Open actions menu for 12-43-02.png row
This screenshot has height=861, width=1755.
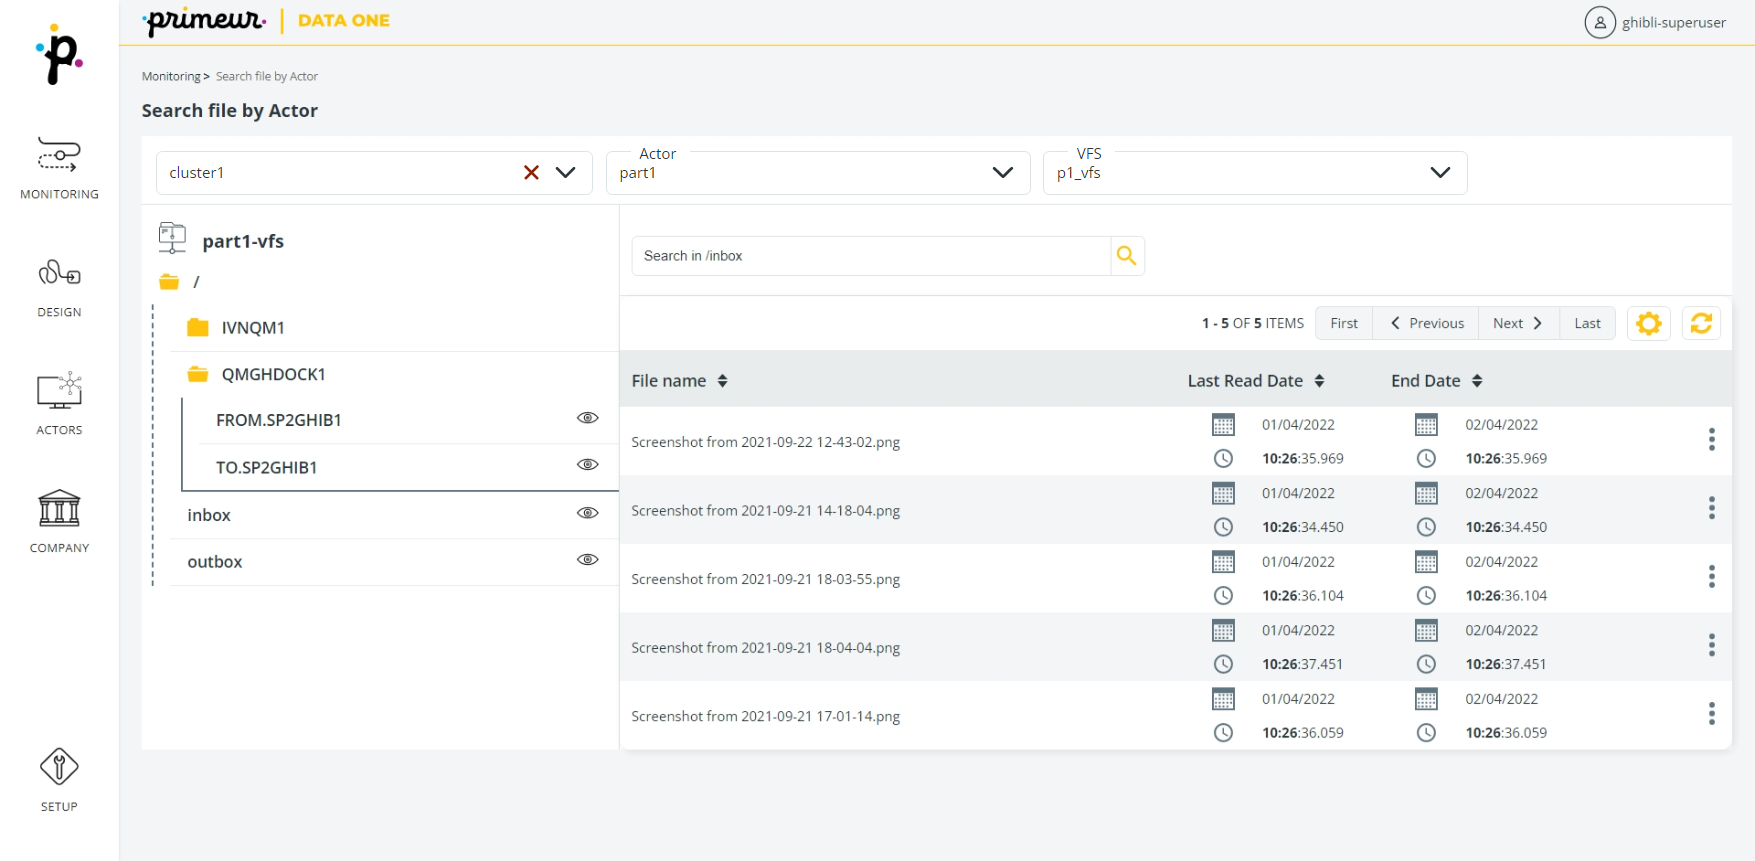click(1712, 440)
